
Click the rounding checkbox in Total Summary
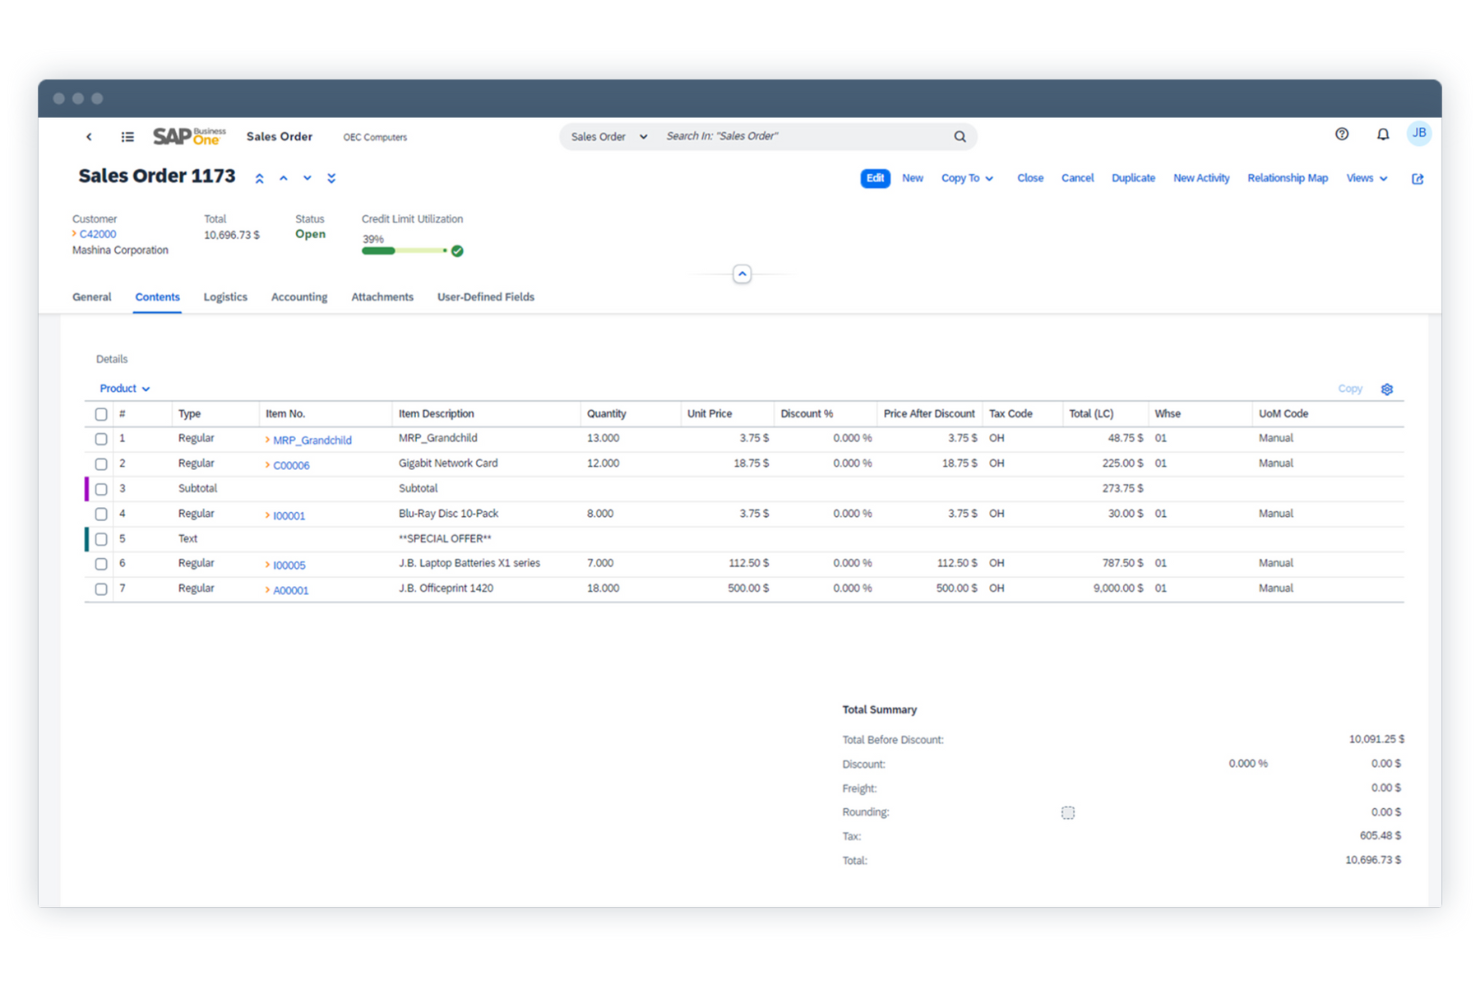click(x=1068, y=813)
